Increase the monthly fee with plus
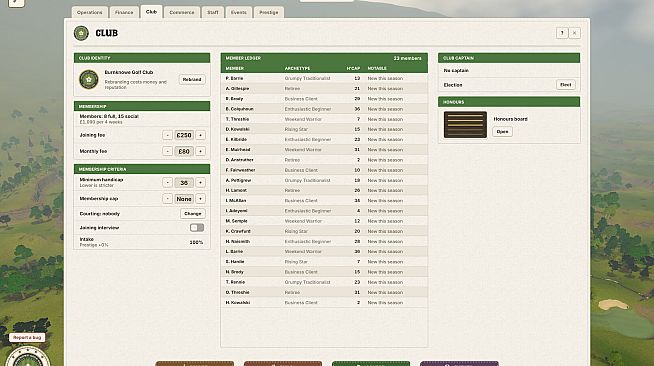Viewport: 654px width, 366px height. [x=201, y=151]
